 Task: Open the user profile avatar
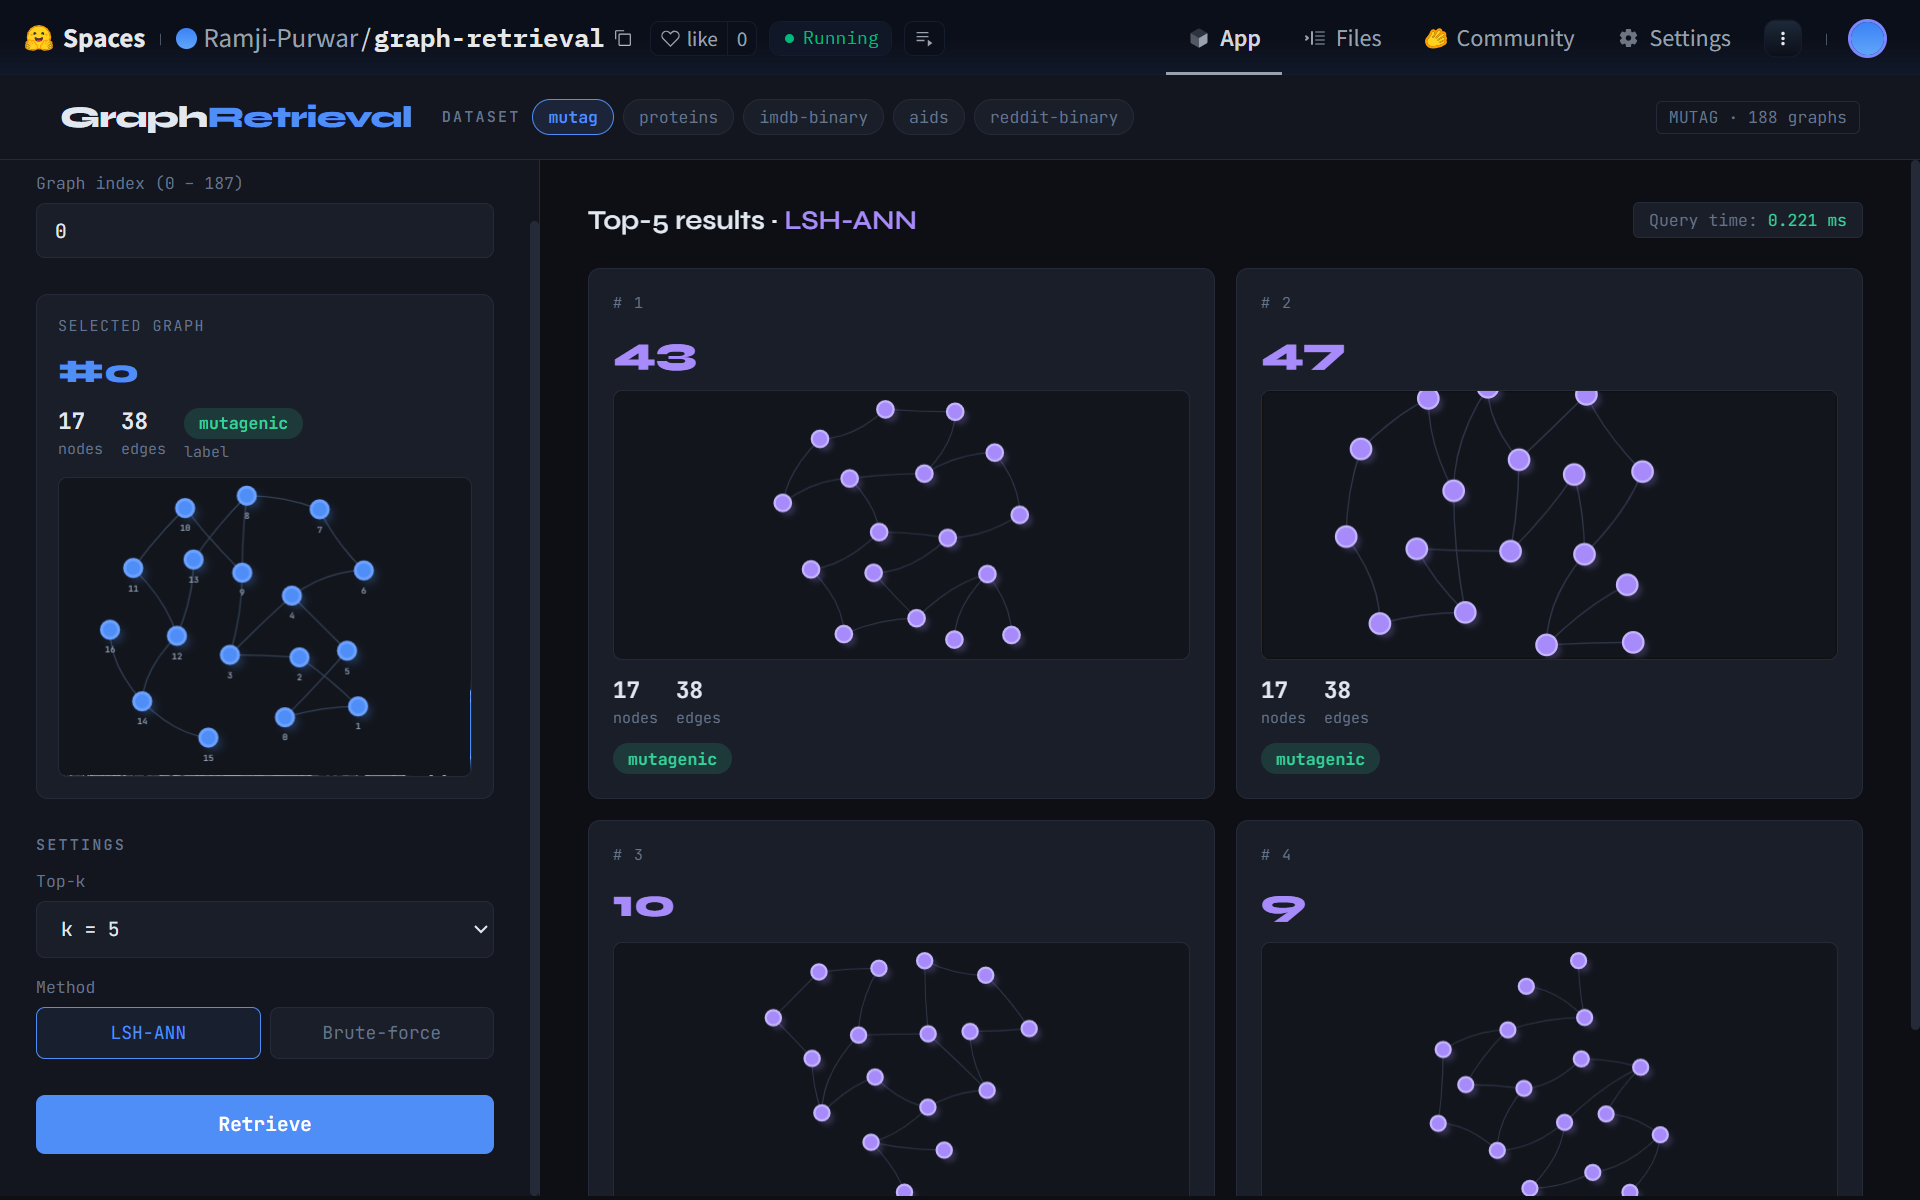click(x=1867, y=38)
